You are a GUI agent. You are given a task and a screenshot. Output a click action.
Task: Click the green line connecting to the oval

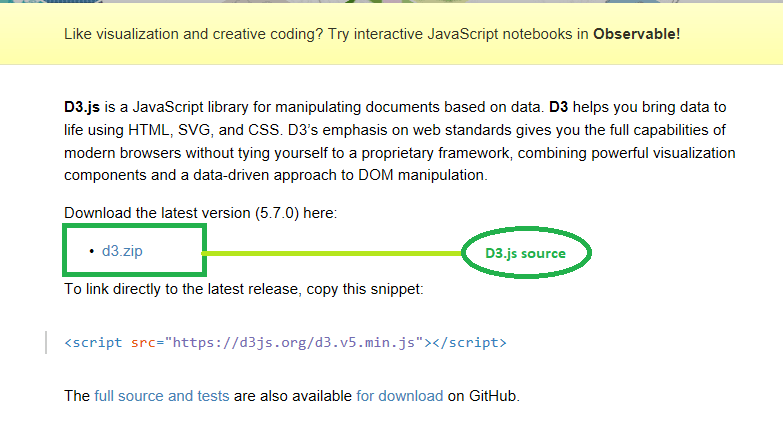[x=330, y=253]
